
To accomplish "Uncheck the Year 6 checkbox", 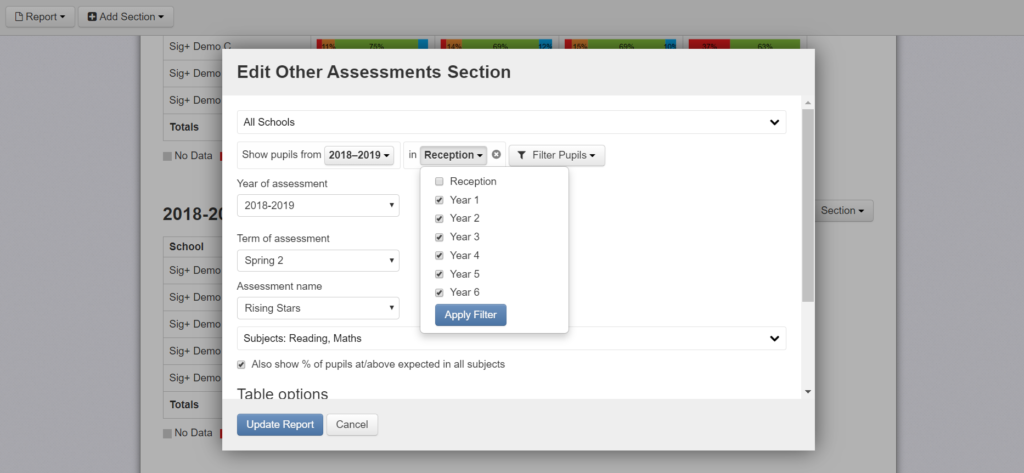I will pyautogui.click(x=440, y=293).
